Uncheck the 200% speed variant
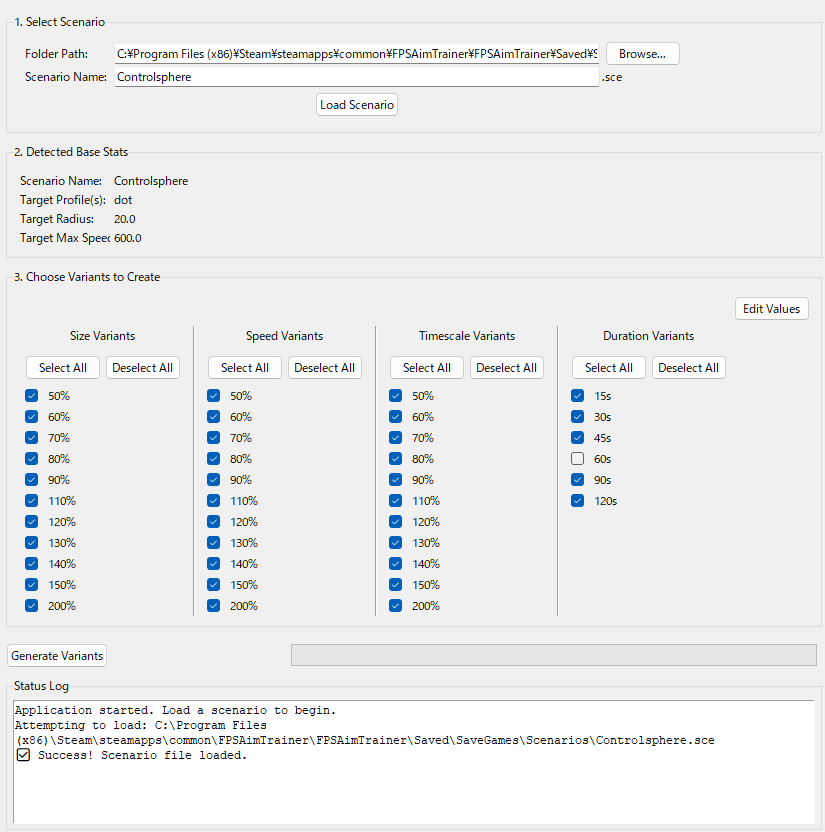 tap(213, 605)
